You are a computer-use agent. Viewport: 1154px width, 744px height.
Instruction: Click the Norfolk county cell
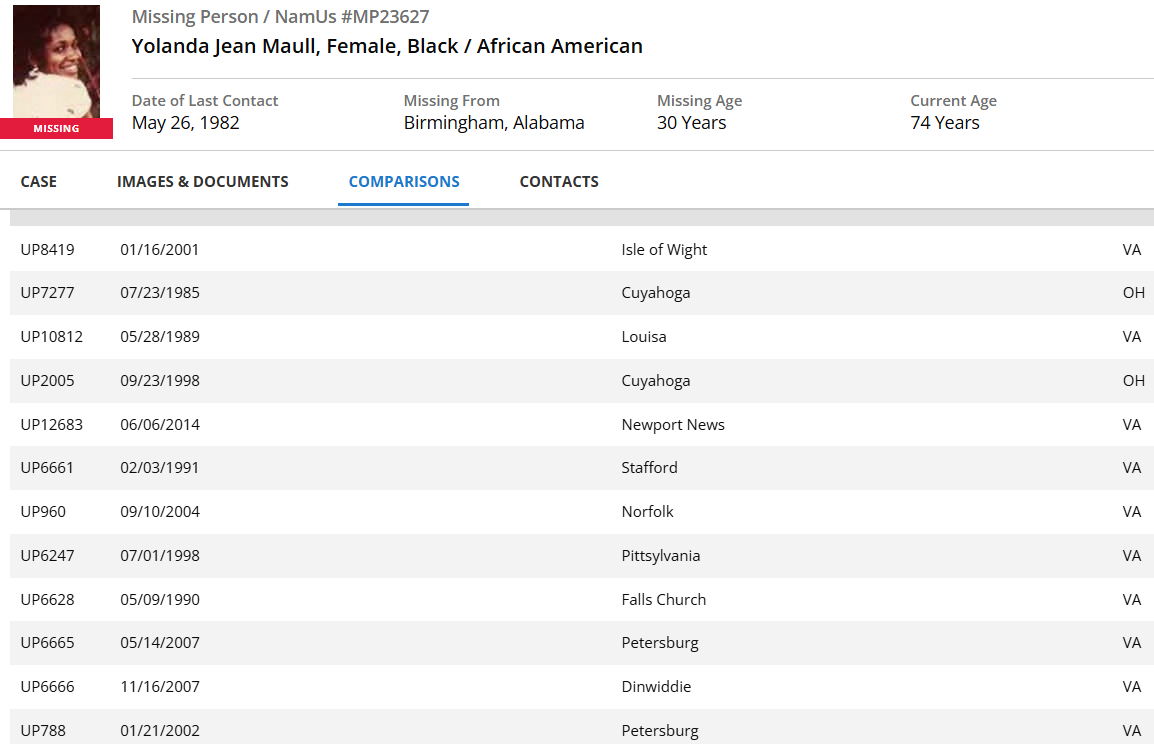pyautogui.click(x=647, y=512)
